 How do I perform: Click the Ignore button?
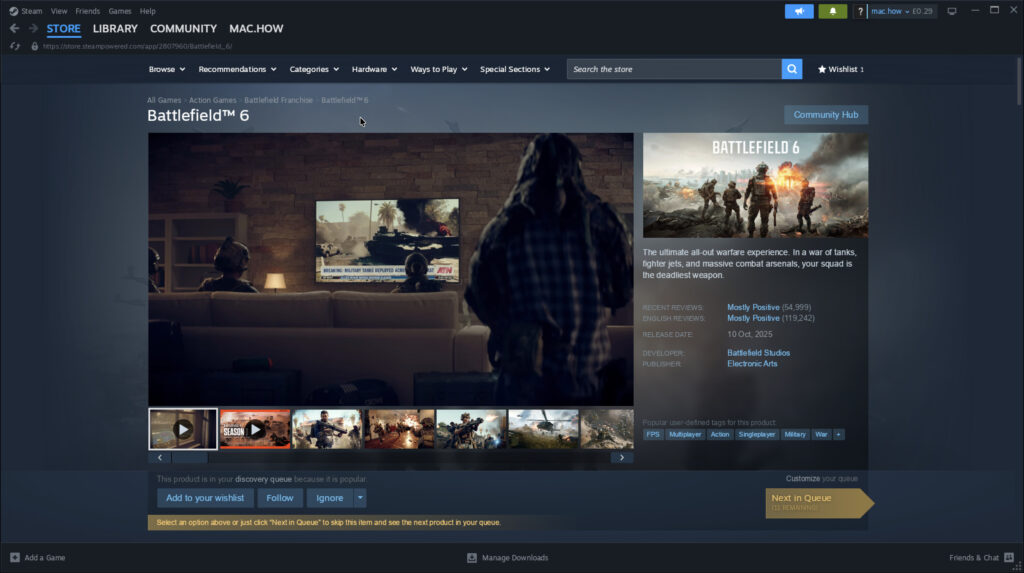pyautogui.click(x=330, y=498)
